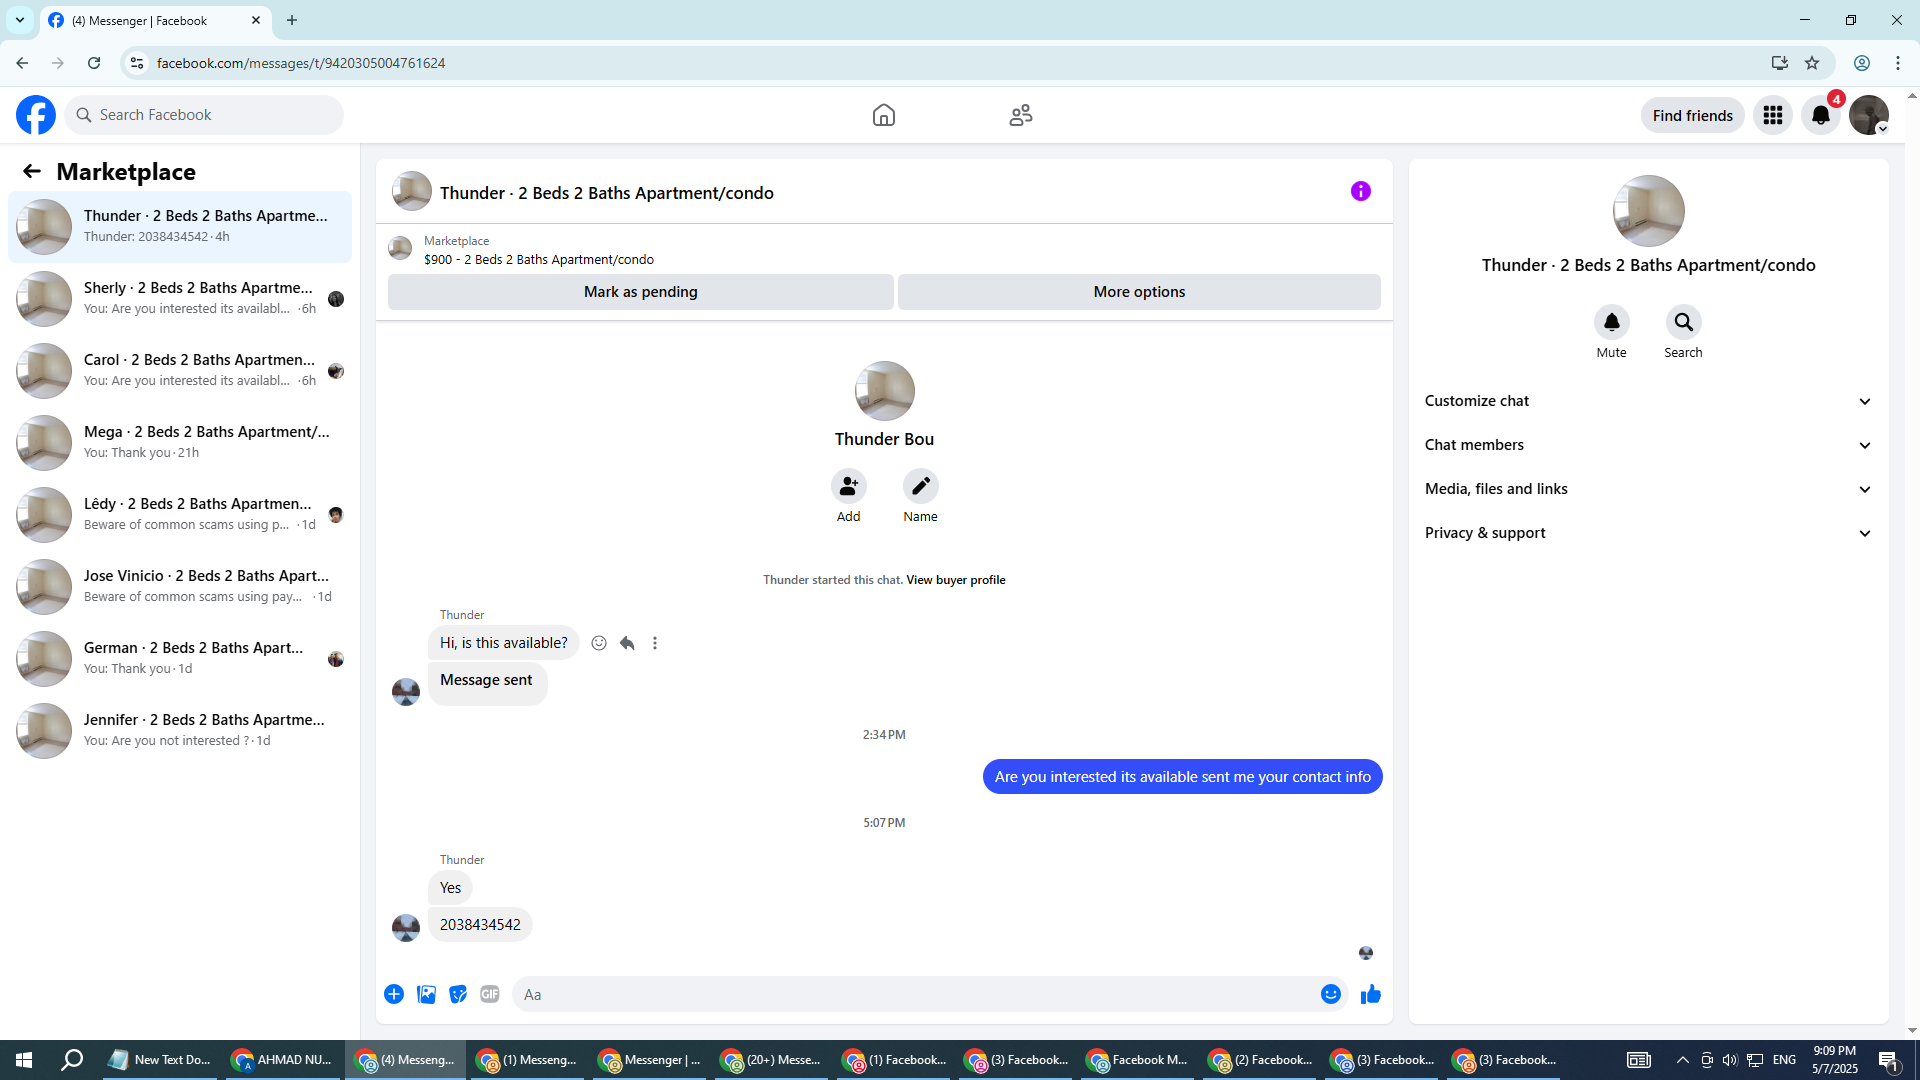This screenshot has width=1920, height=1080.
Task: Click the GIF chooser icon
Action: pyautogui.click(x=489, y=994)
